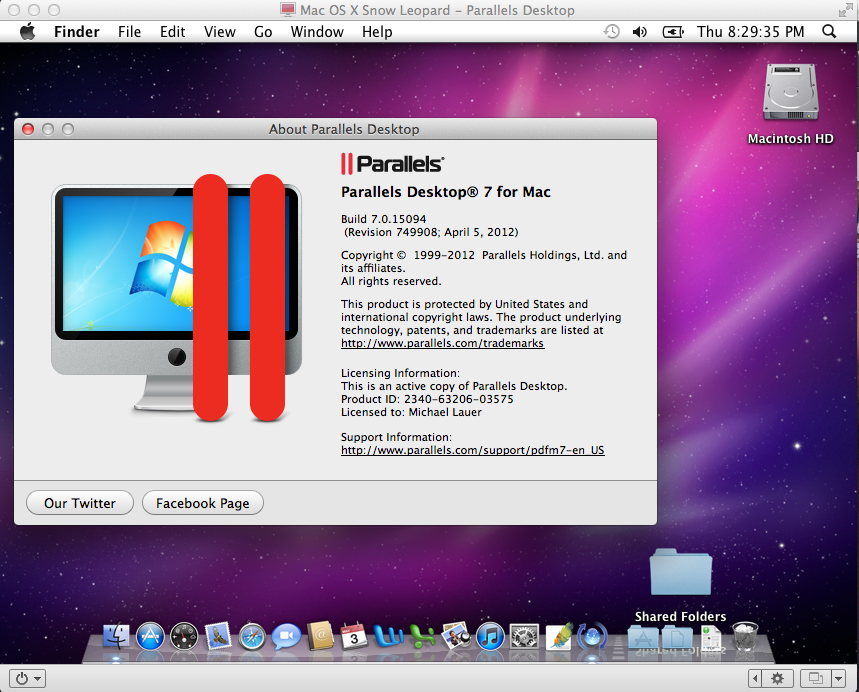Open the Mail stamp icon in Dock
Screen dimensions: 859x692
pos(218,637)
